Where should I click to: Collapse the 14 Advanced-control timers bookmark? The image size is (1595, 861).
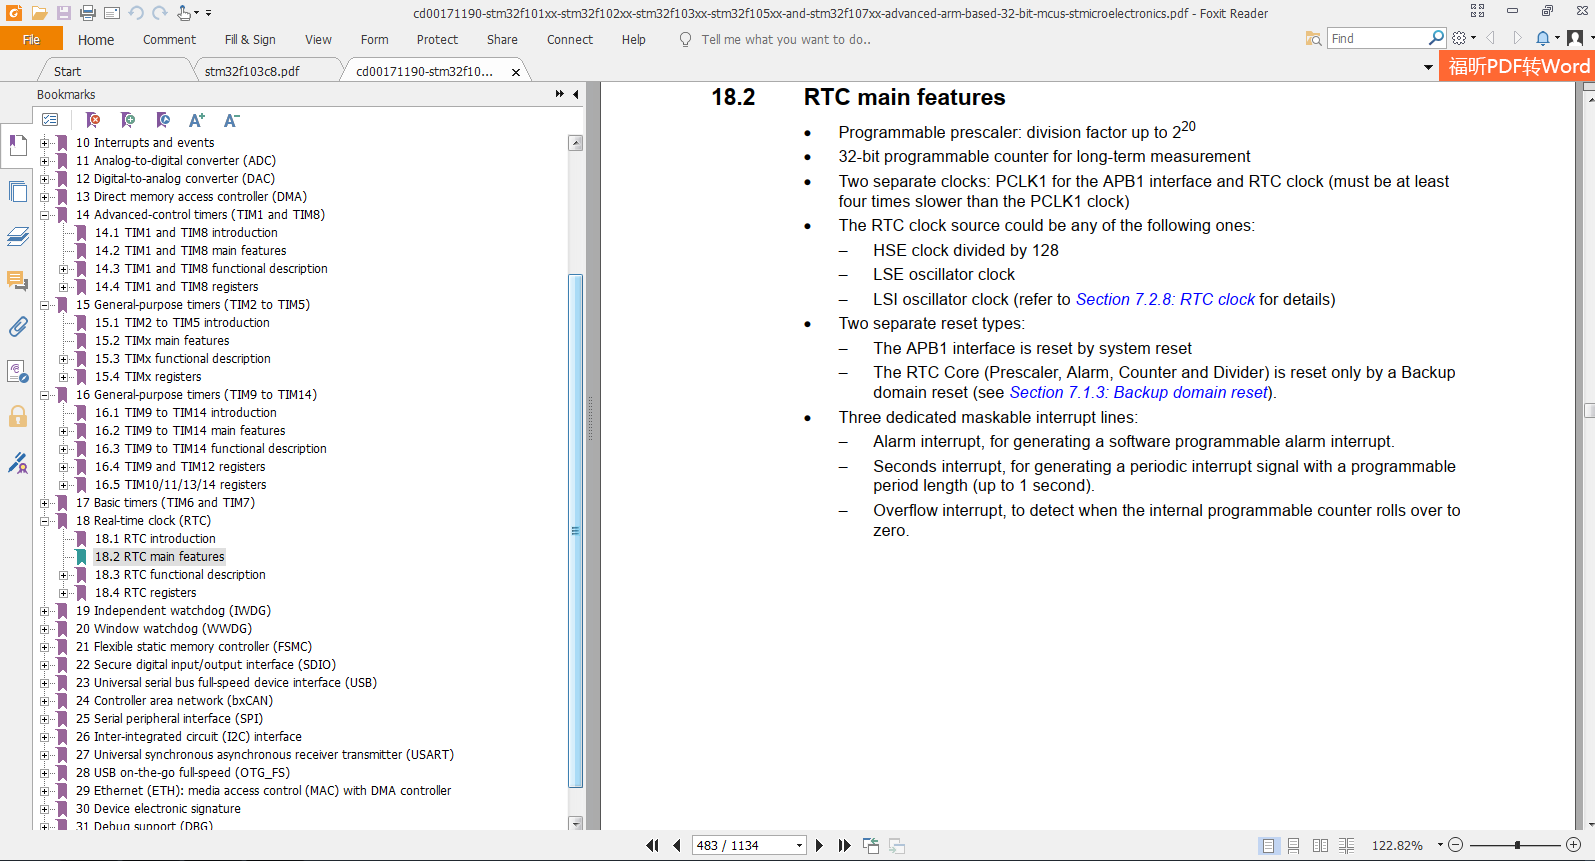click(45, 215)
